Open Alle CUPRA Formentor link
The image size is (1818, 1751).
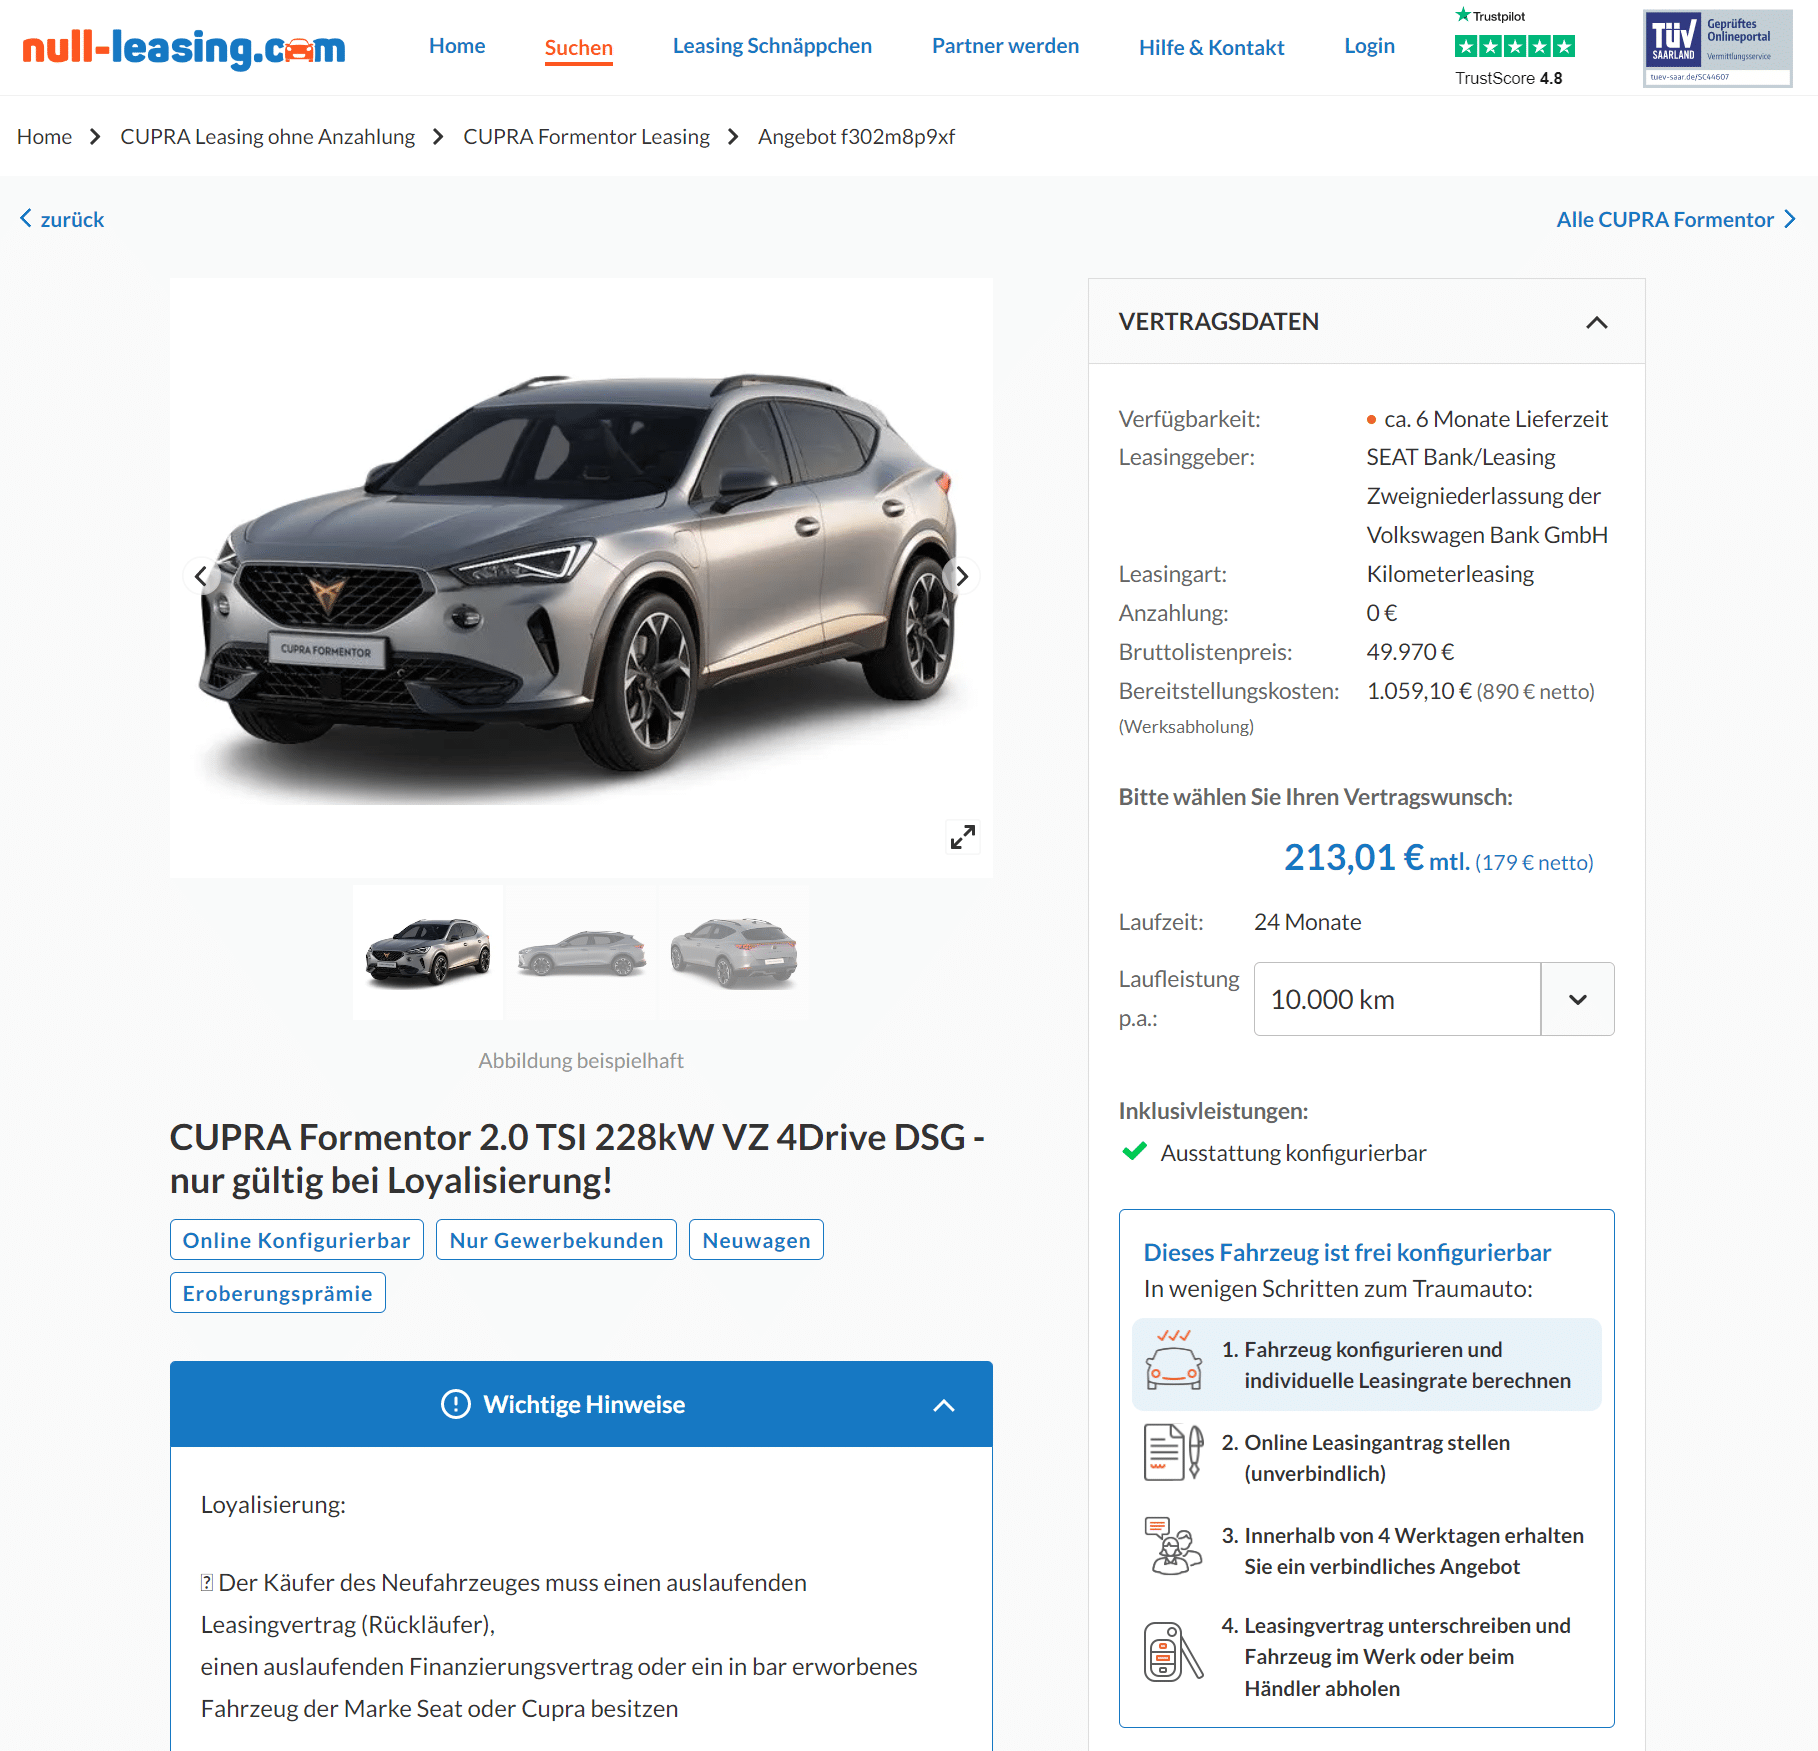click(1664, 219)
